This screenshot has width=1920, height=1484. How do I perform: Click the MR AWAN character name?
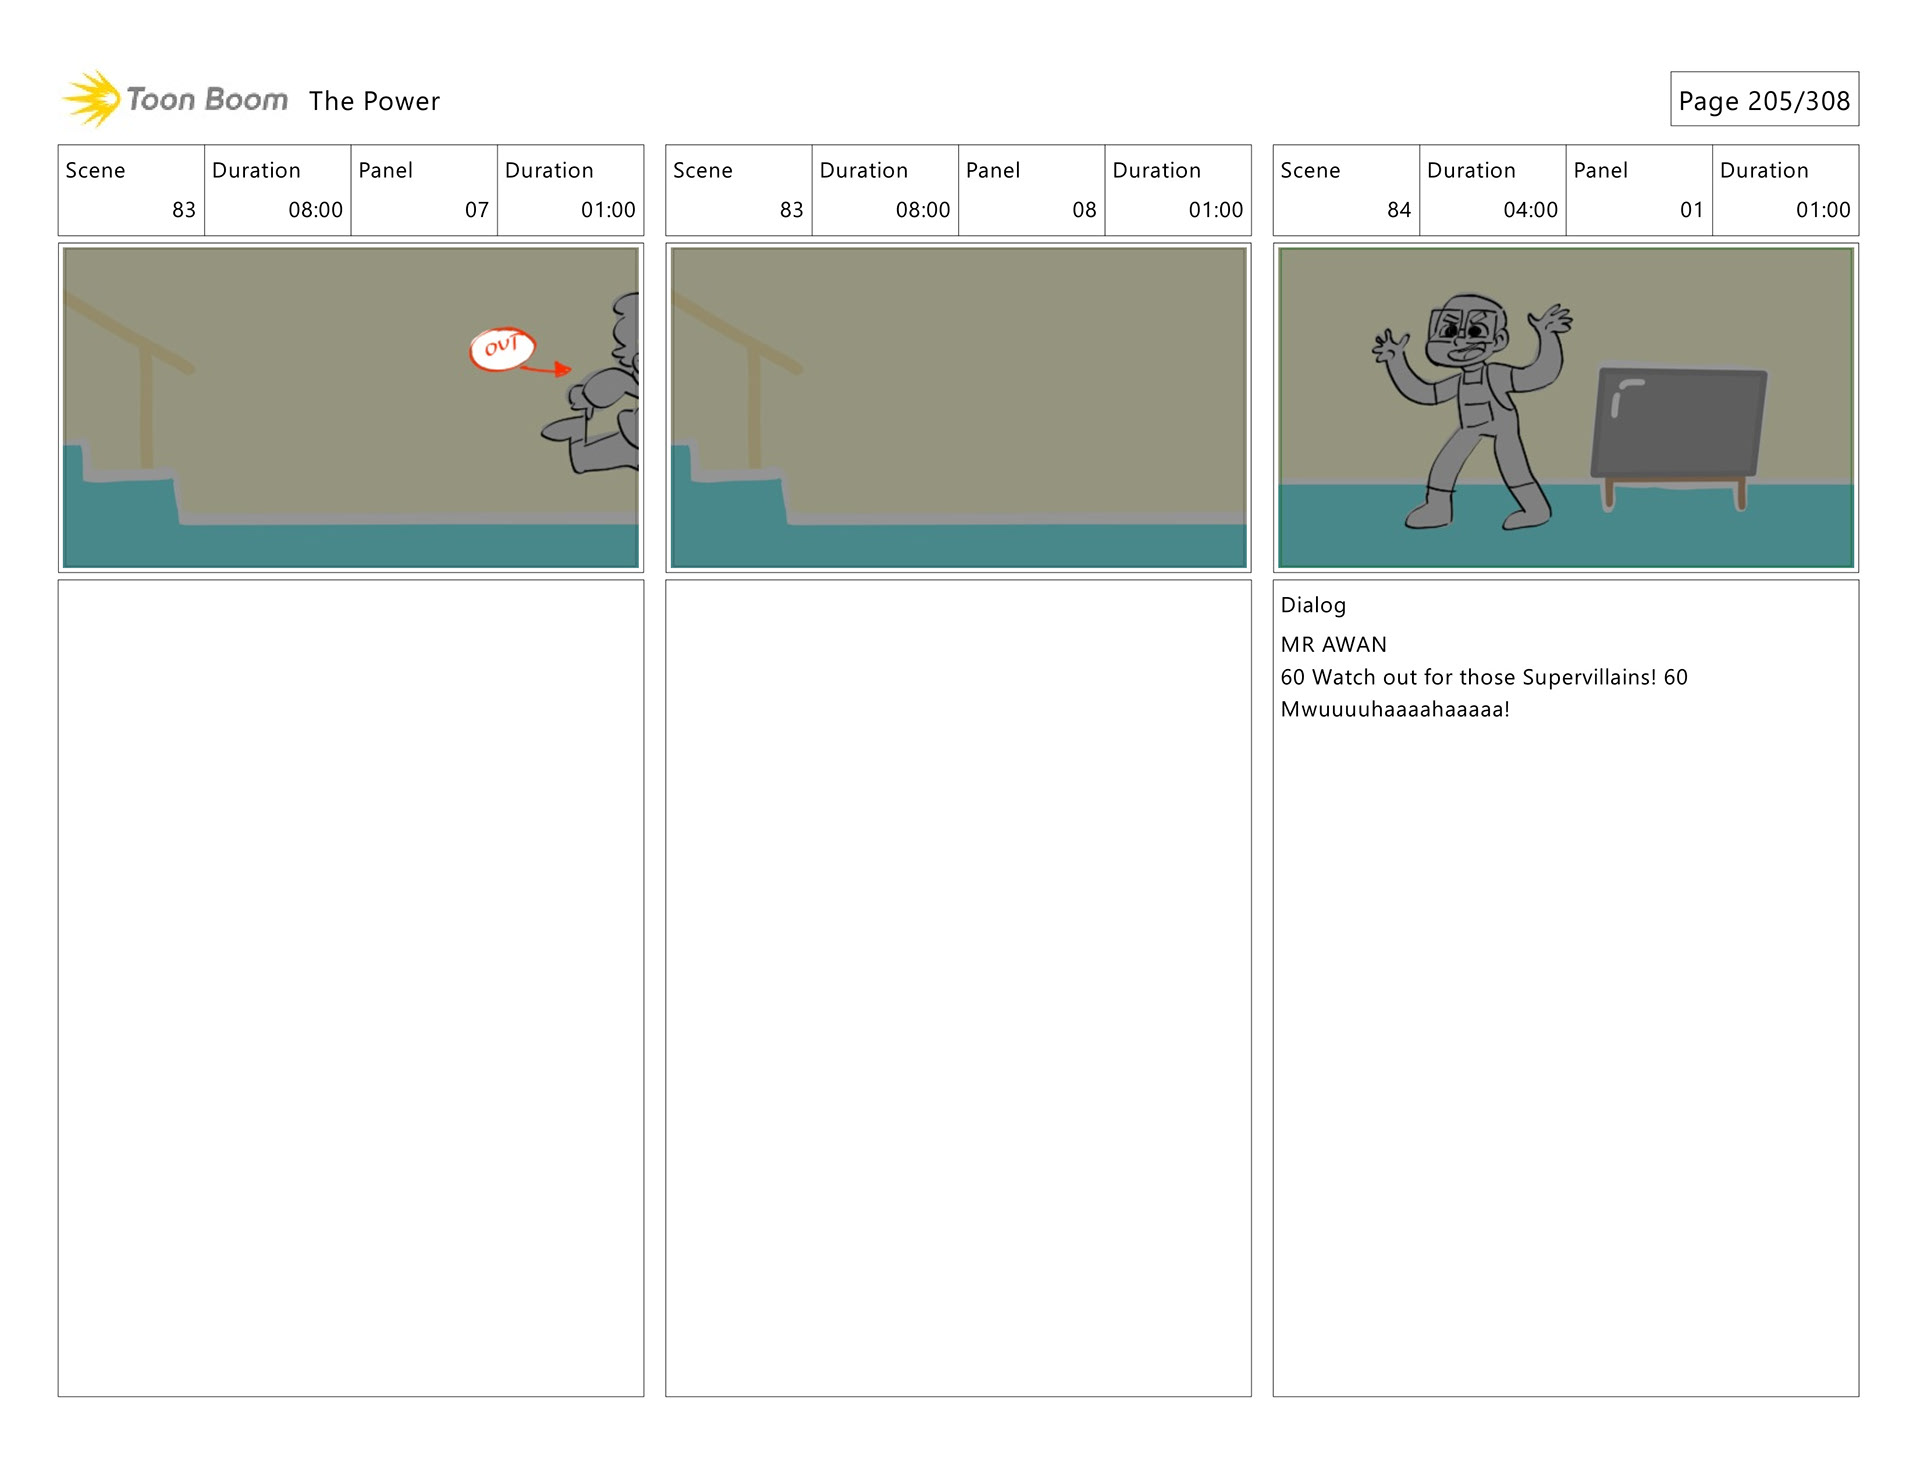pyautogui.click(x=1333, y=645)
